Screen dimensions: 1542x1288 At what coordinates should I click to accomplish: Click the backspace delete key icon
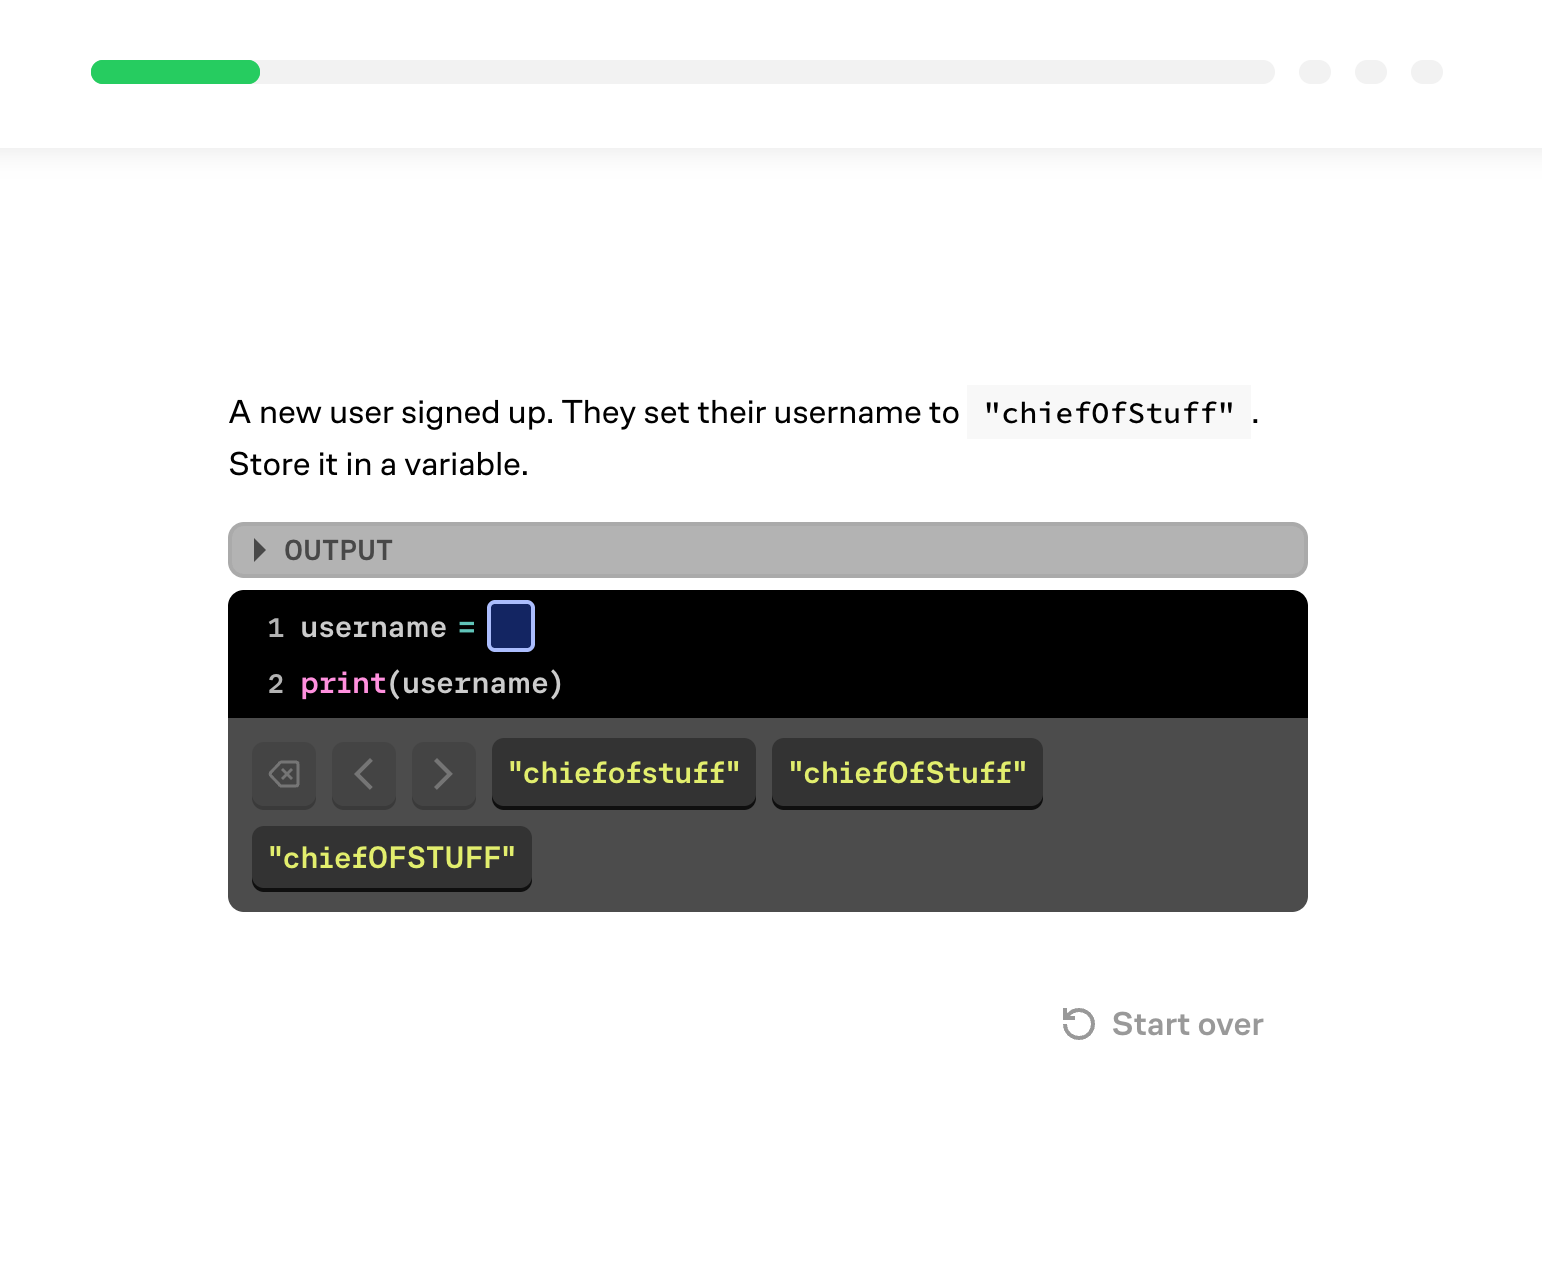coord(284,774)
